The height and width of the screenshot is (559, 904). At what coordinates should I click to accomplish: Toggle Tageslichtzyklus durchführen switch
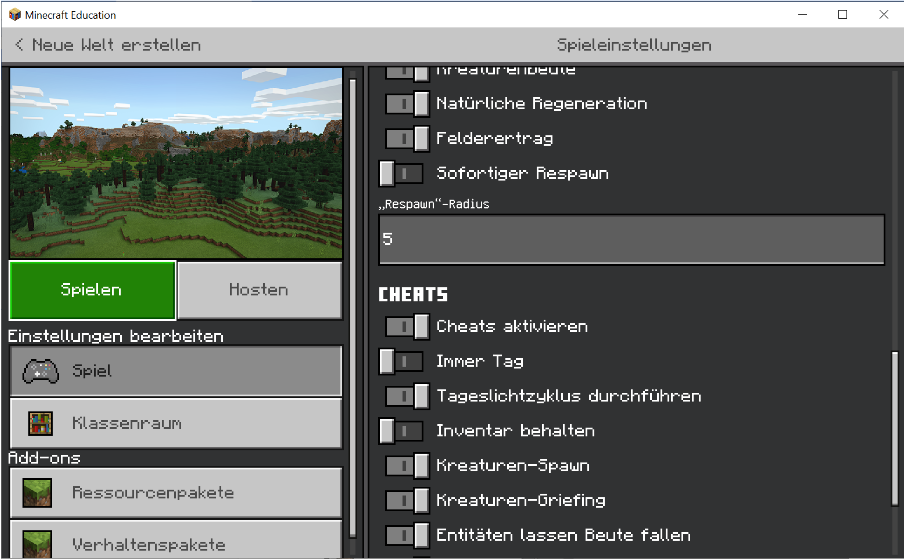[x=407, y=396]
